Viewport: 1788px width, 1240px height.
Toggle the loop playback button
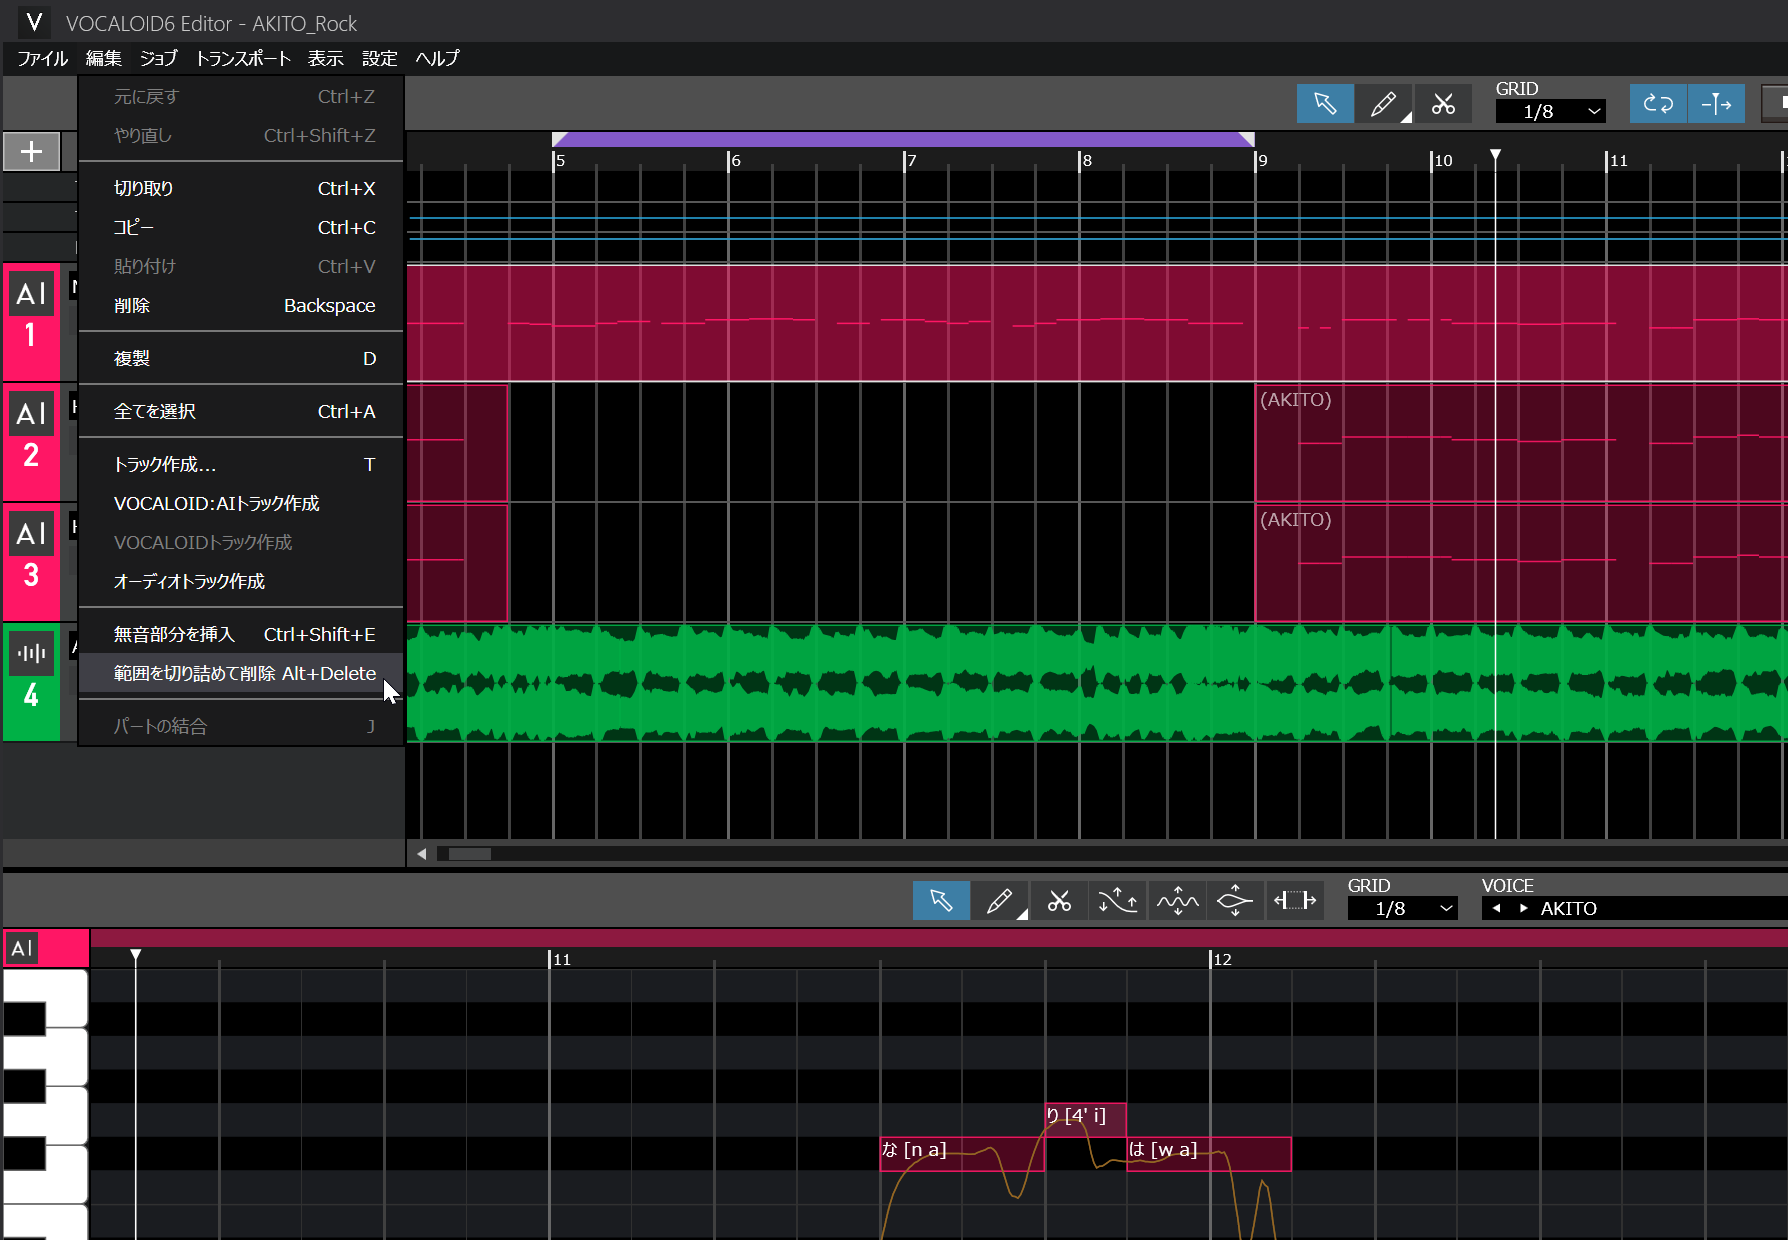click(x=1658, y=104)
